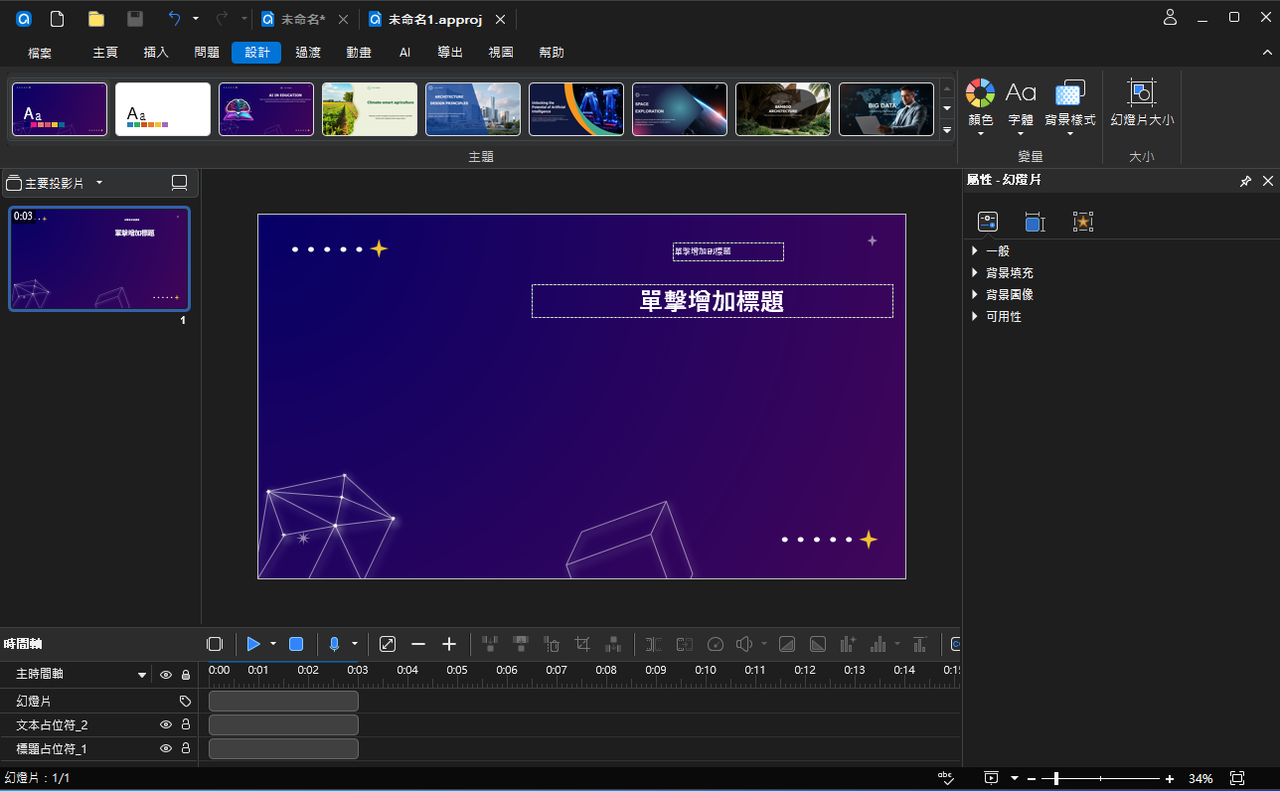
Task: Open the user account icon
Action: click(x=1170, y=18)
